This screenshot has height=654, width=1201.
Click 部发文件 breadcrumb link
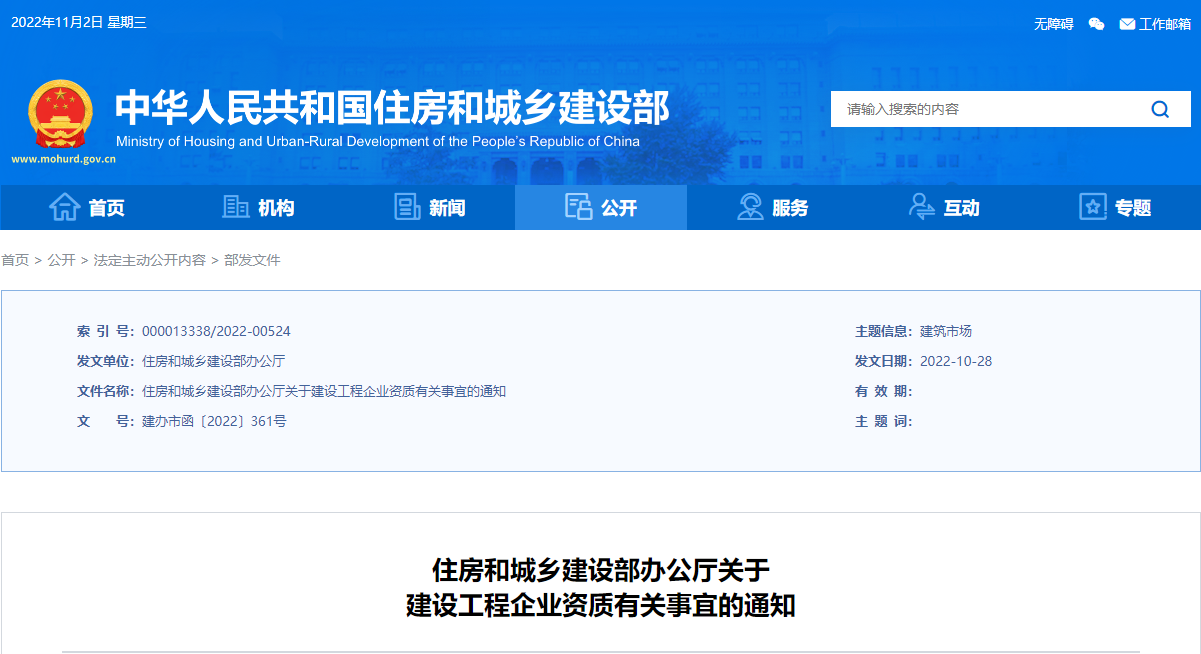coord(252,260)
